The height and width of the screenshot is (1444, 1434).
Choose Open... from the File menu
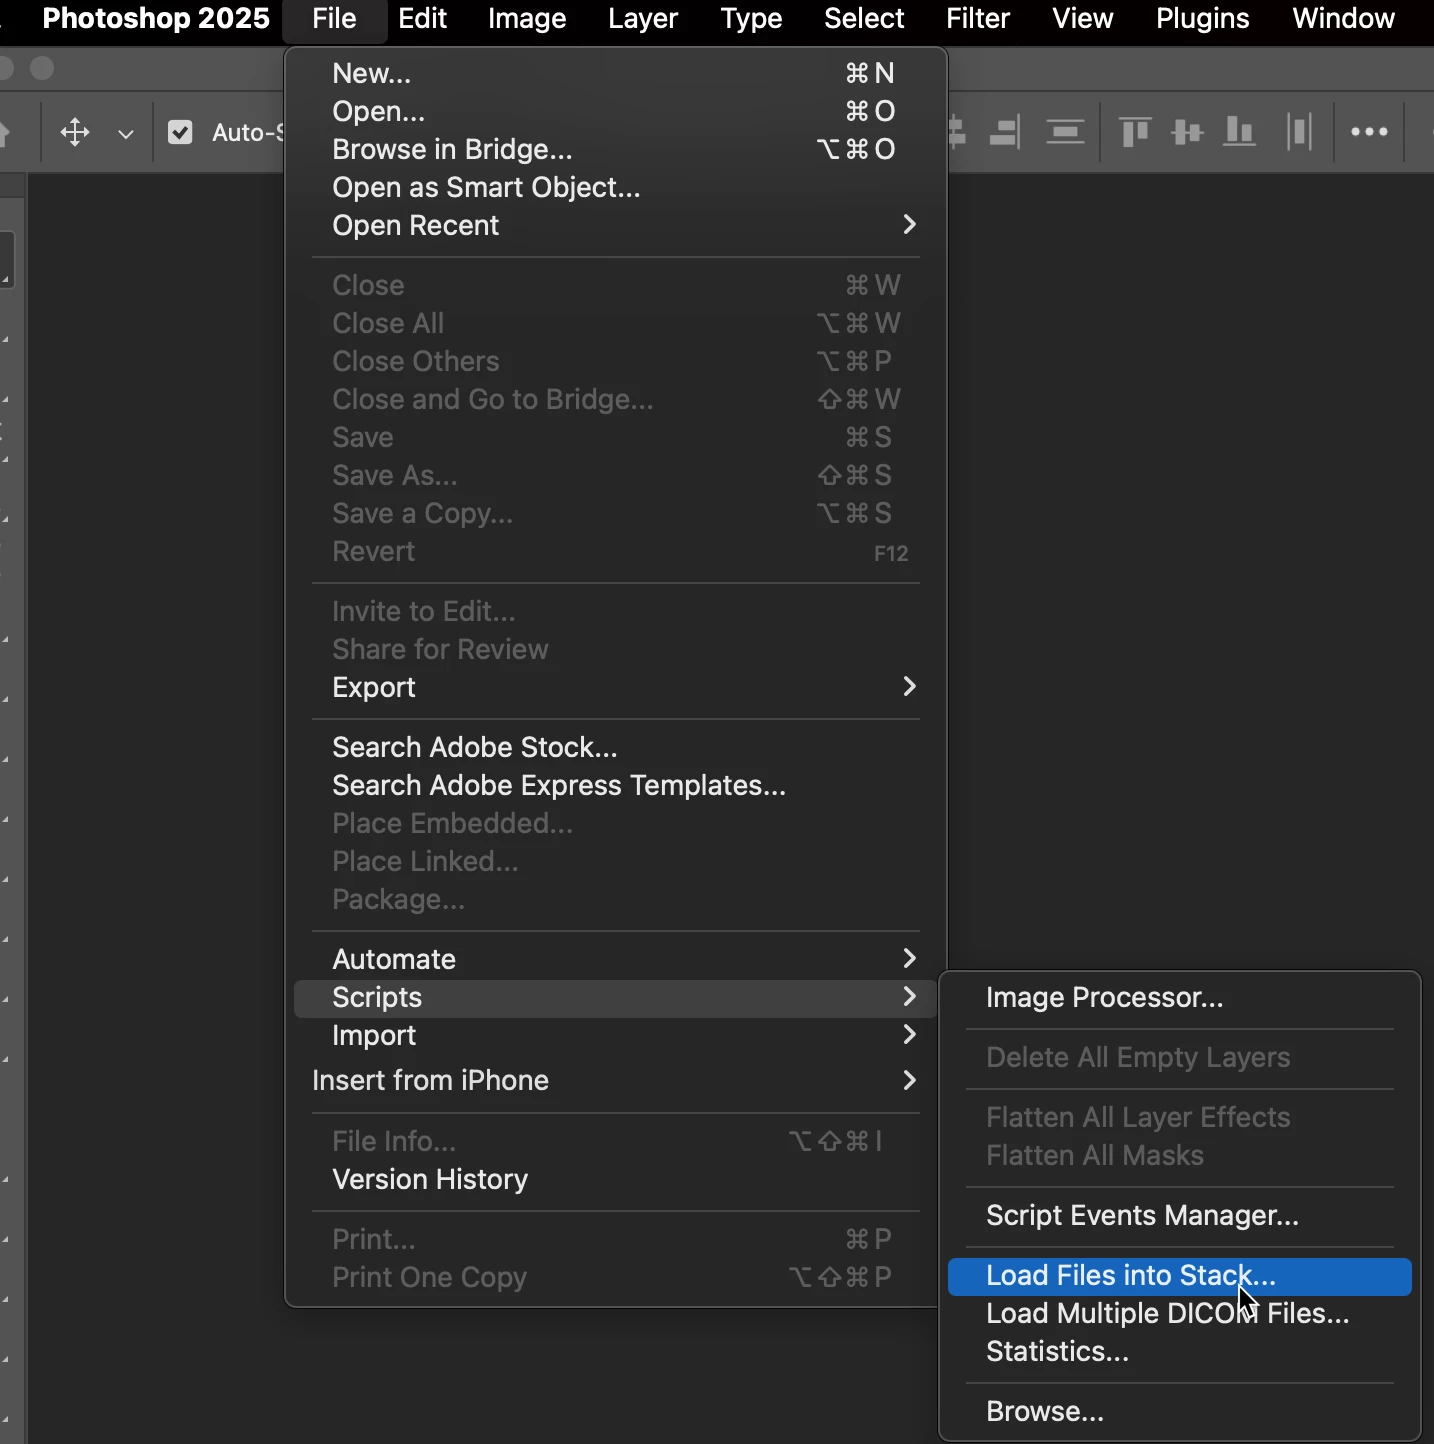point(615,111)
